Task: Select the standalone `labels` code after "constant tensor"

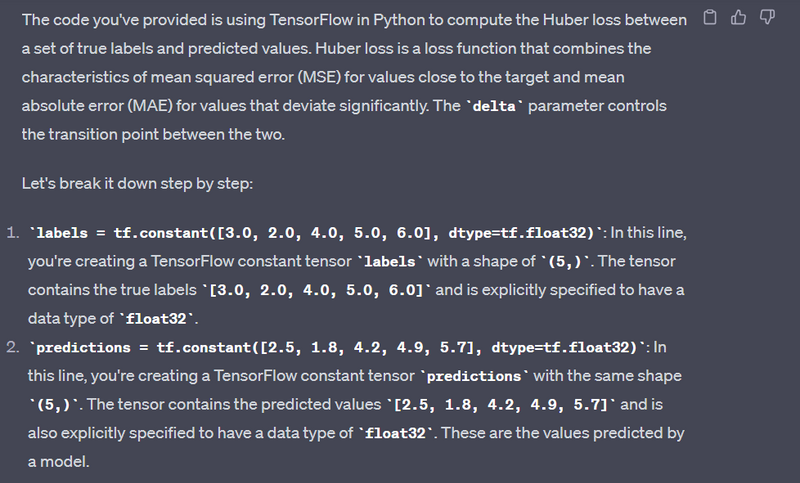Action: point(390,262)
